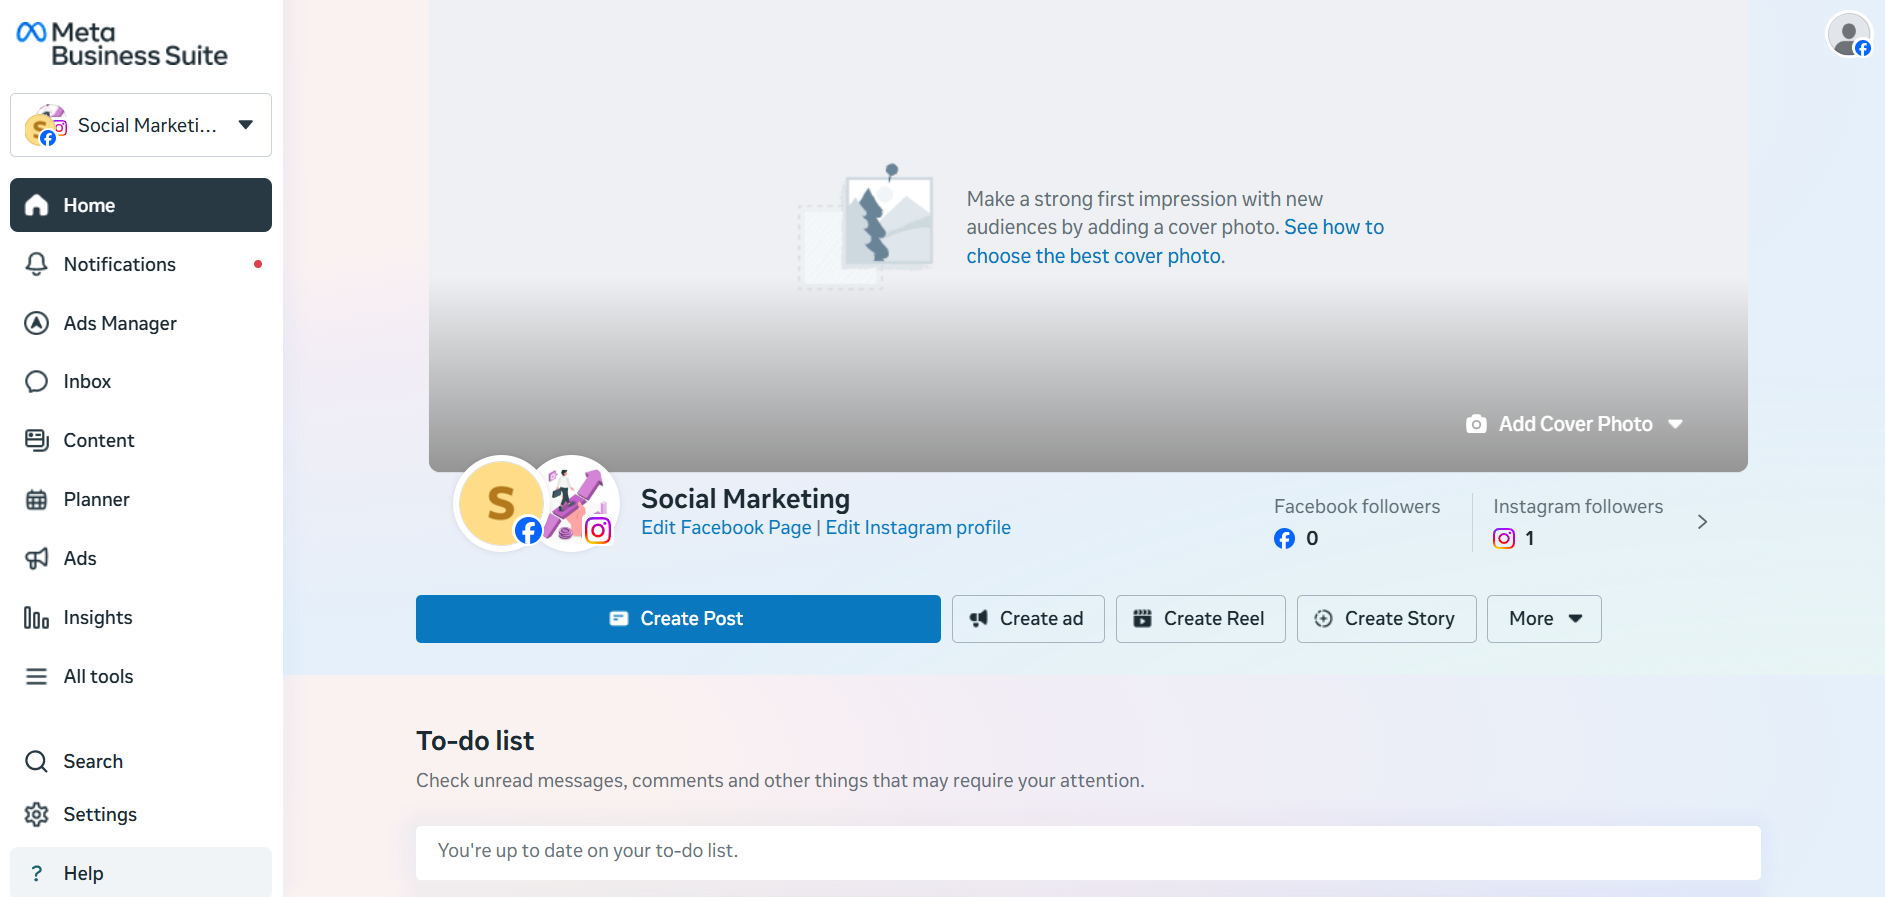Click the Facebook icon under Facebook followers
This screenshot has height=897, width=1885.
(x=1284, y=539)
